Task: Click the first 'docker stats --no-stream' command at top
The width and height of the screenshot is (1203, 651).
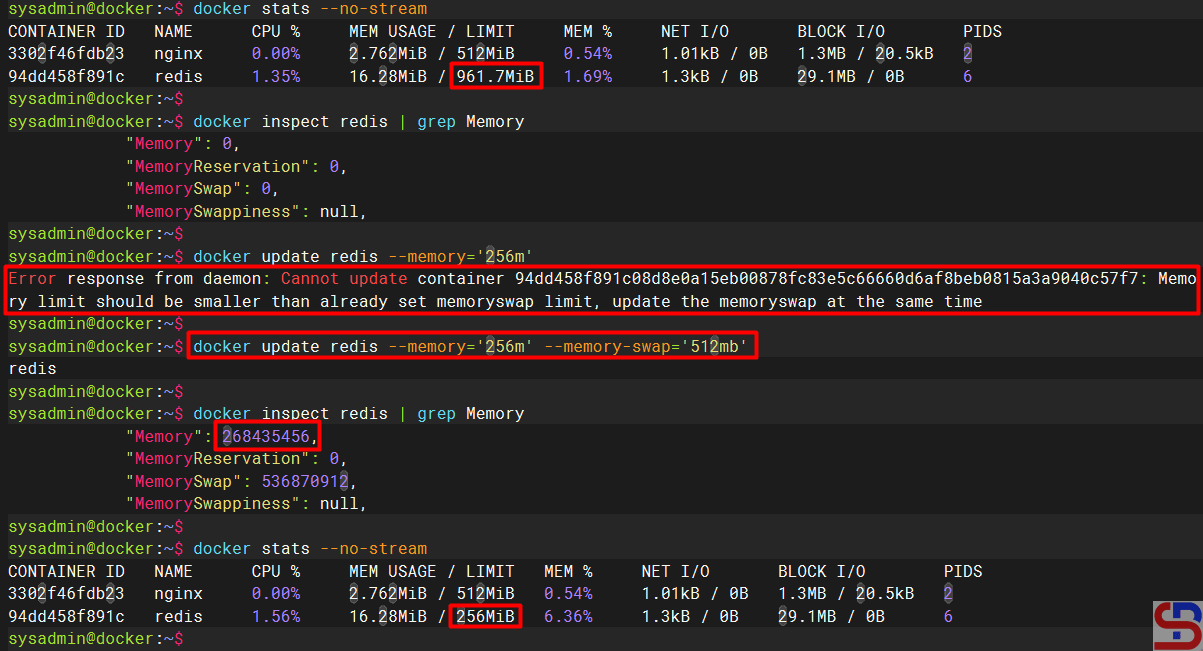Action: [310, 9]
